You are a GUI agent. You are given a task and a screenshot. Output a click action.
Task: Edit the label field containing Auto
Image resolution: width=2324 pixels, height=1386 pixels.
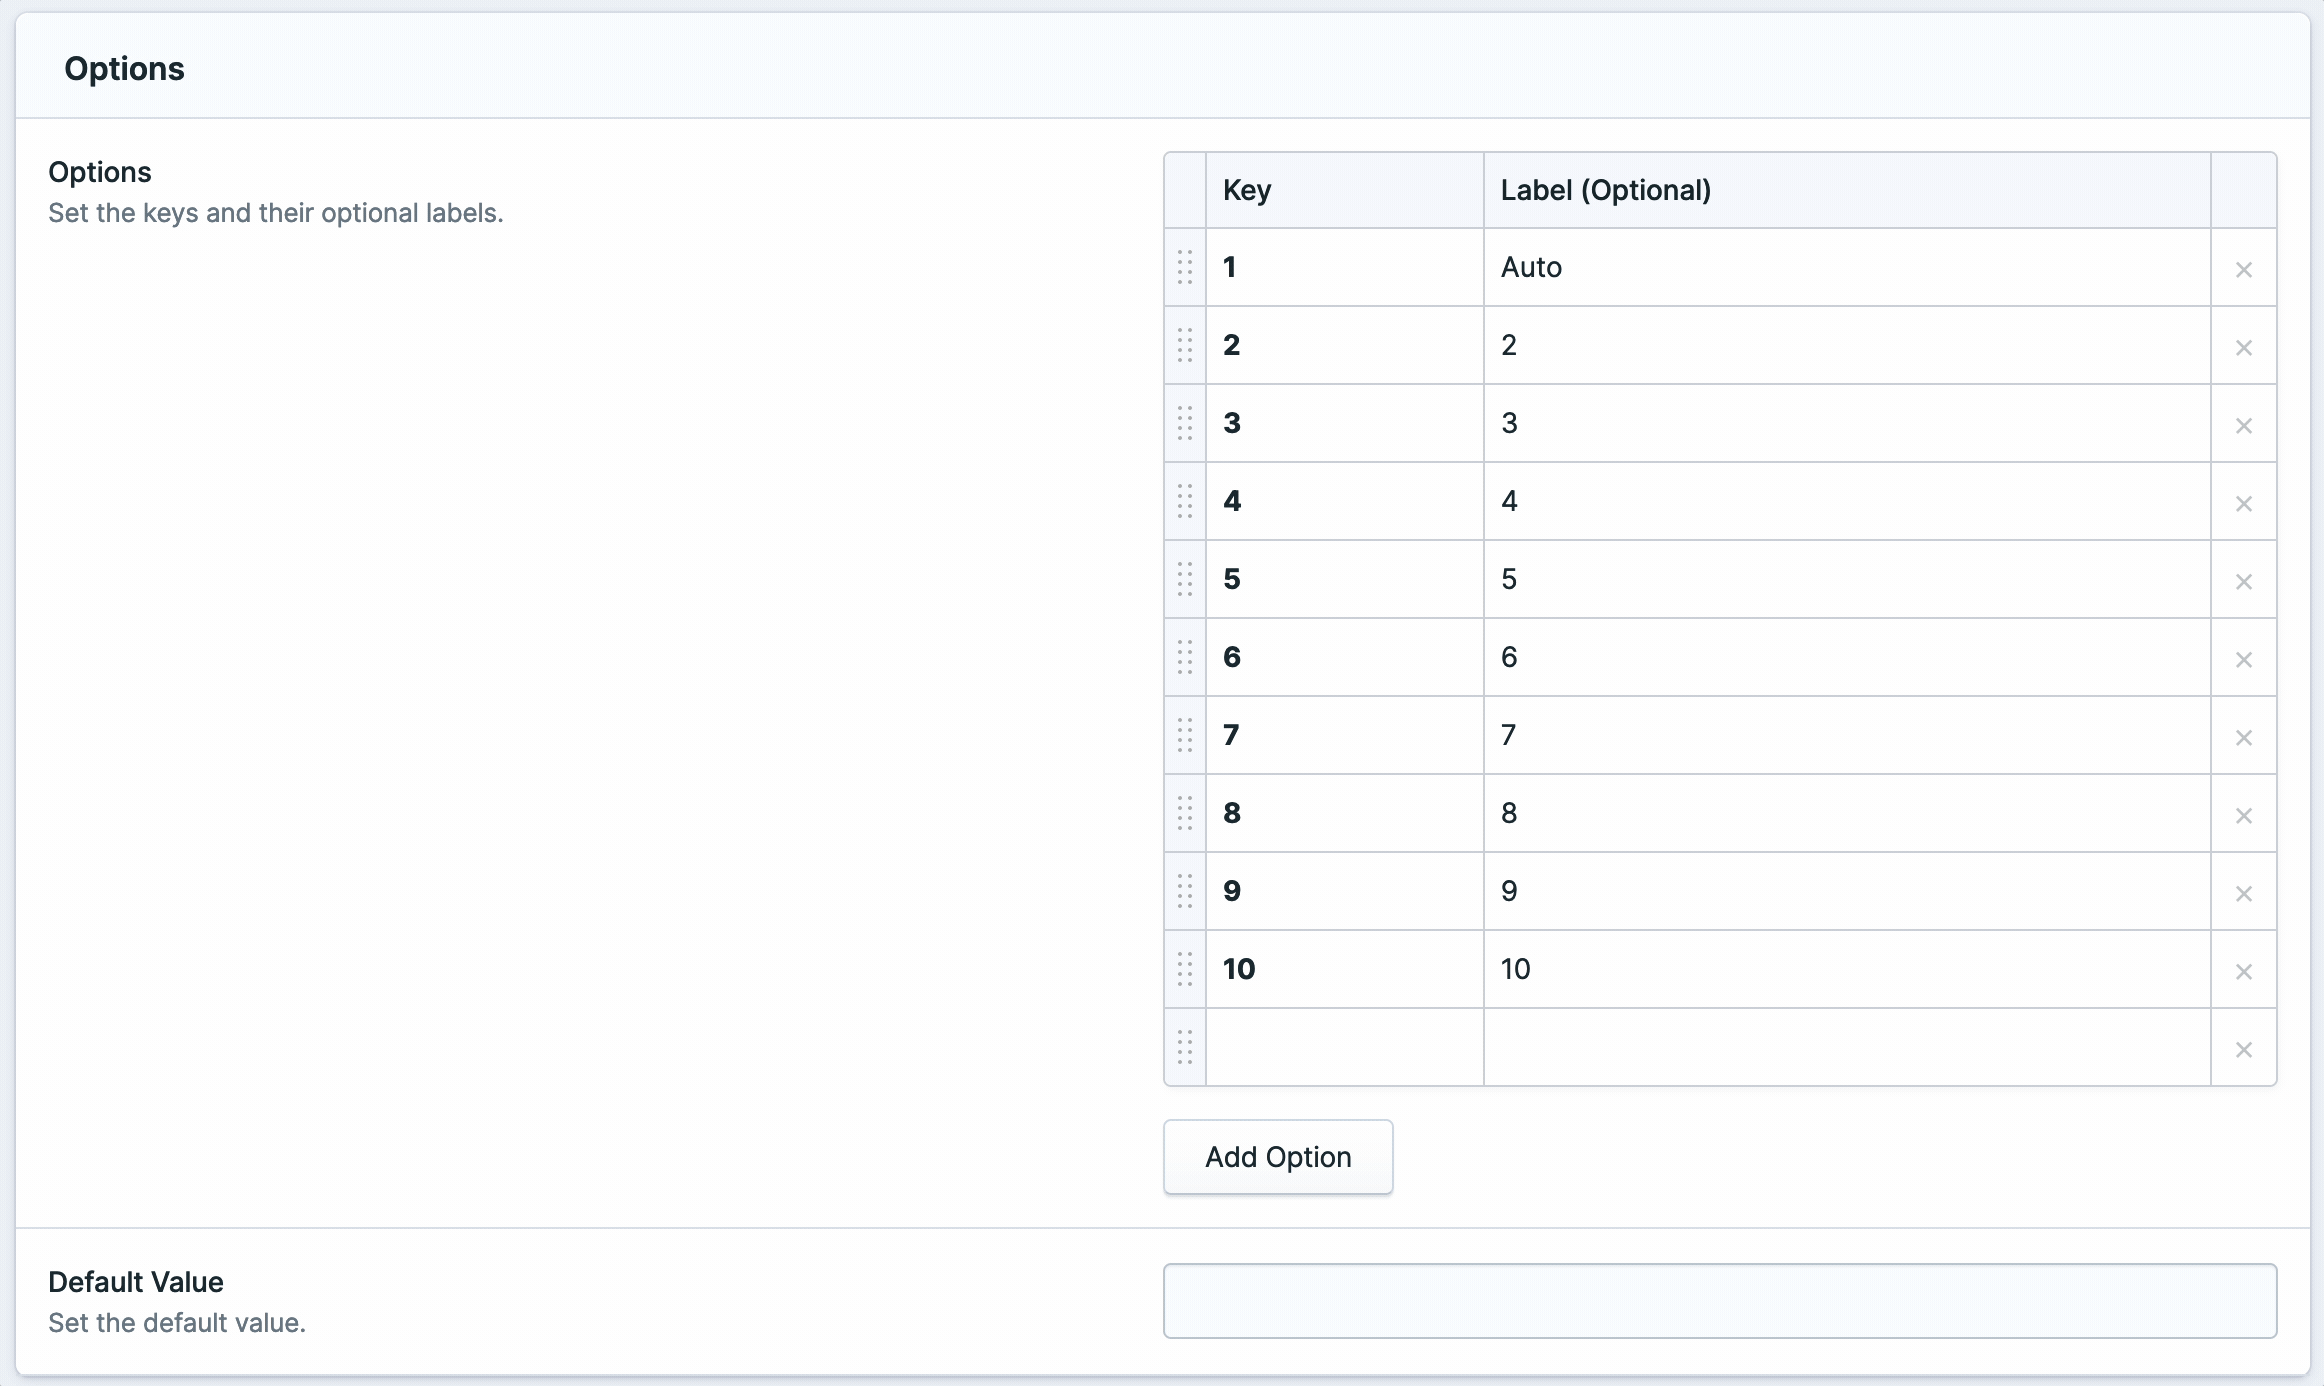[1846, 267]
